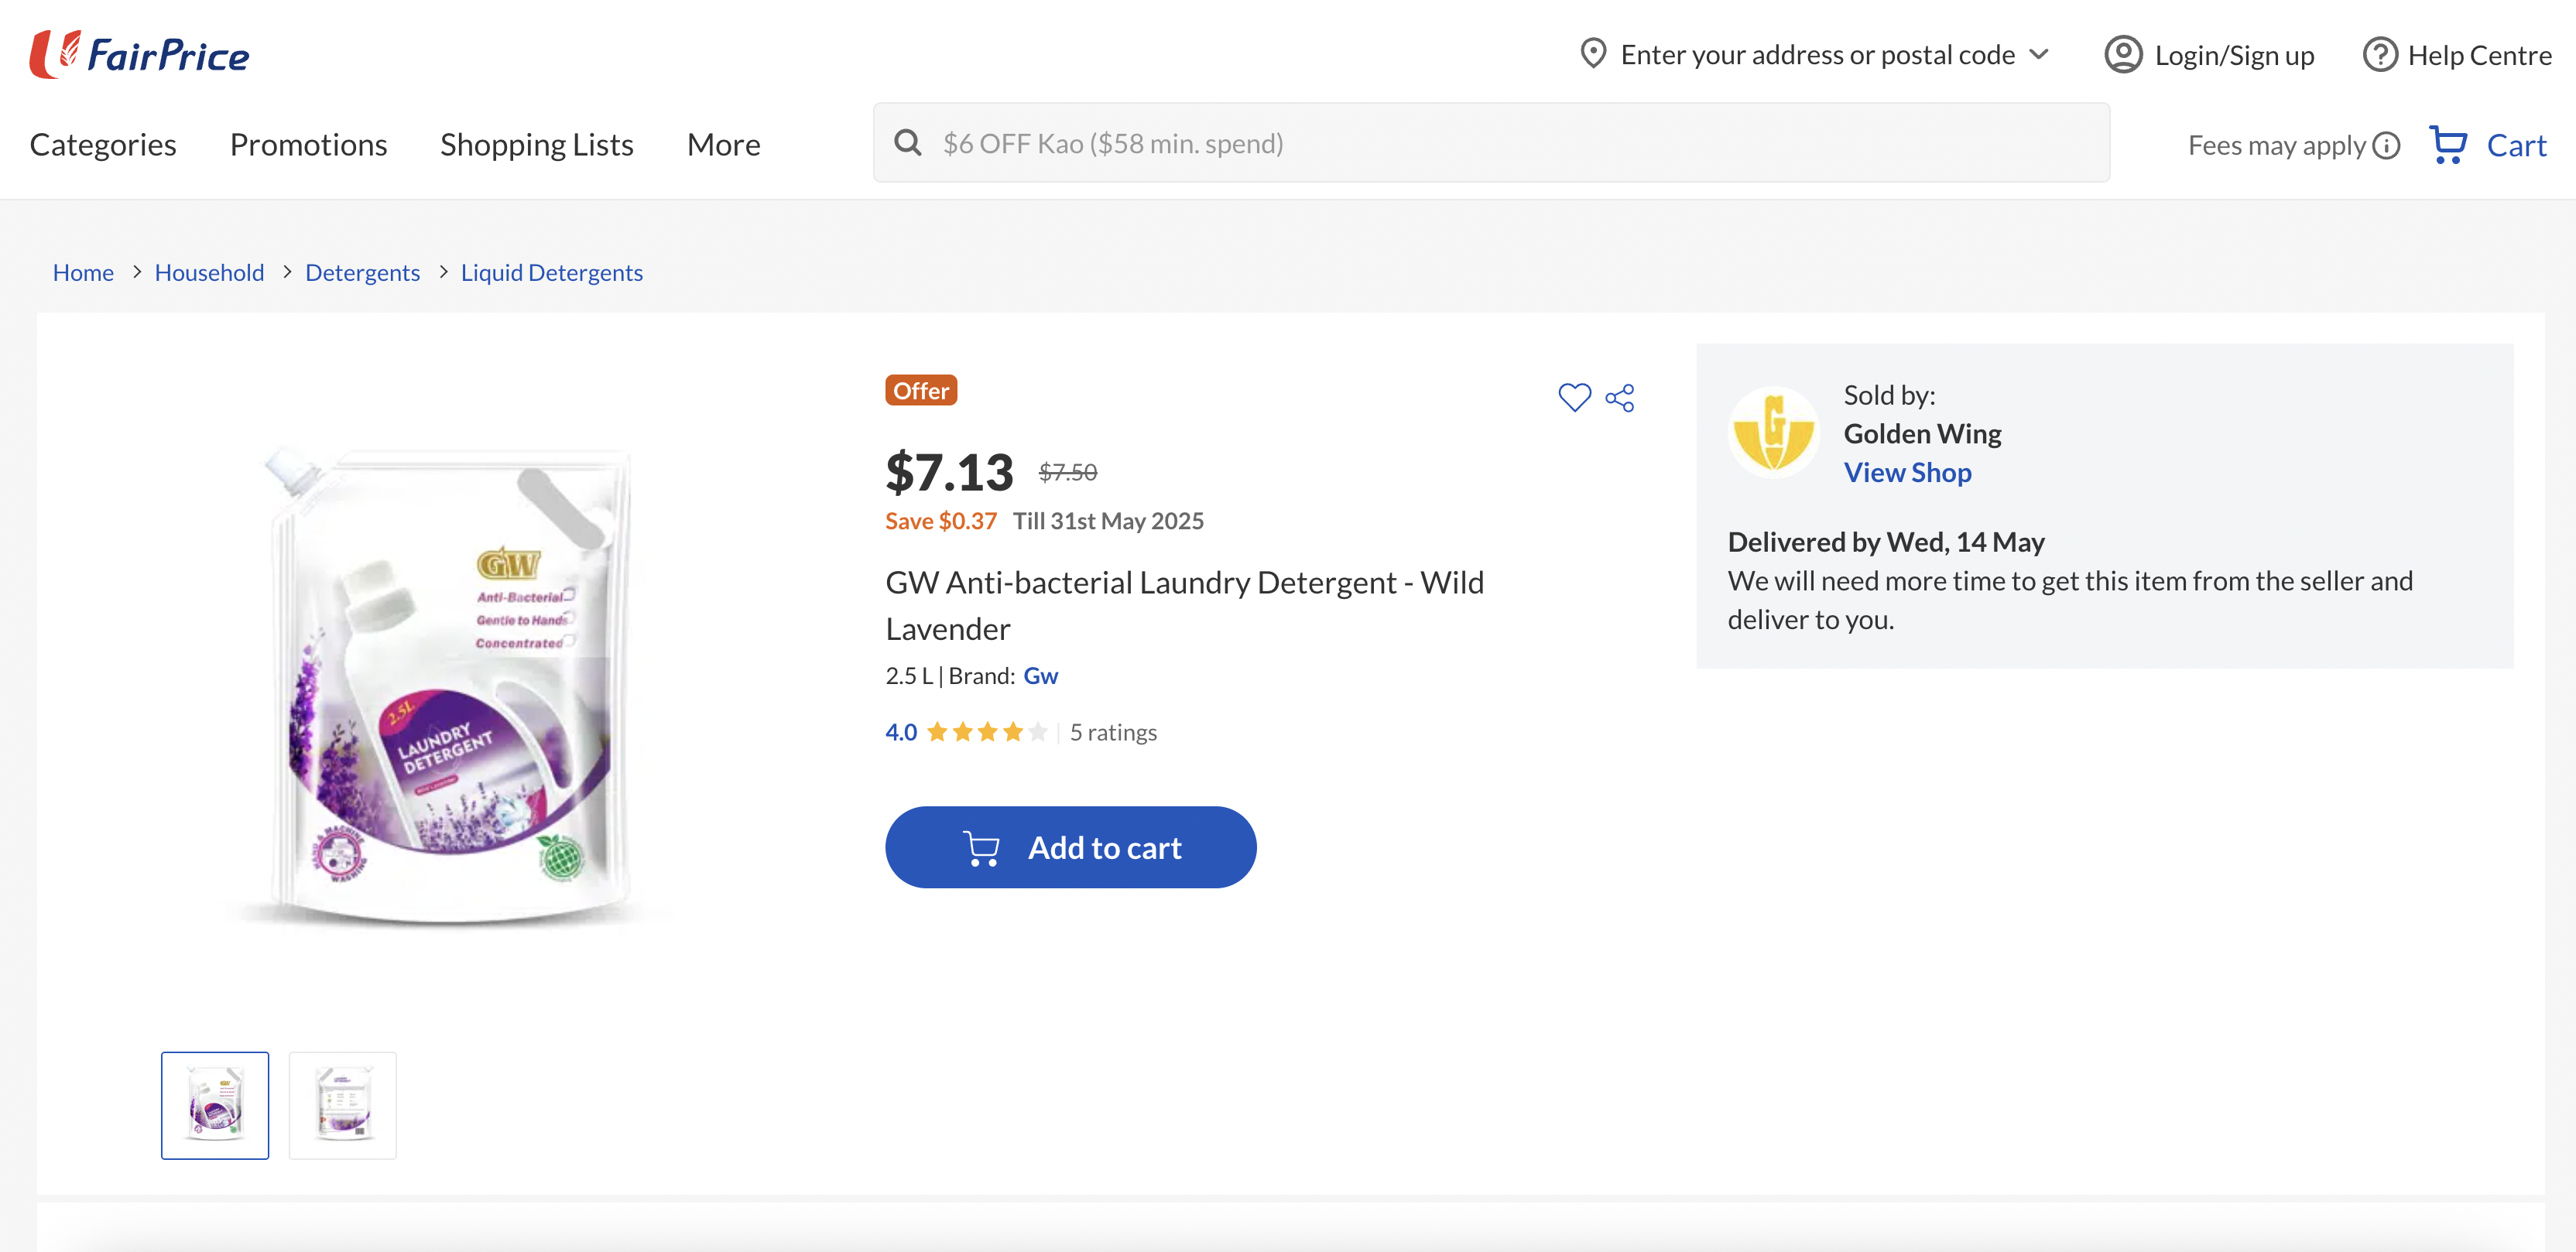Select the second product thumbnail
Viewport: 2576px width, 1252px height.
pos(343,1105)
